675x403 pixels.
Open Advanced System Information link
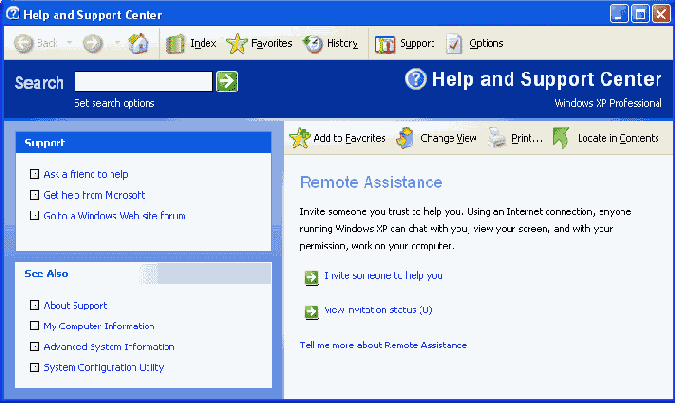tap(109, 347)
